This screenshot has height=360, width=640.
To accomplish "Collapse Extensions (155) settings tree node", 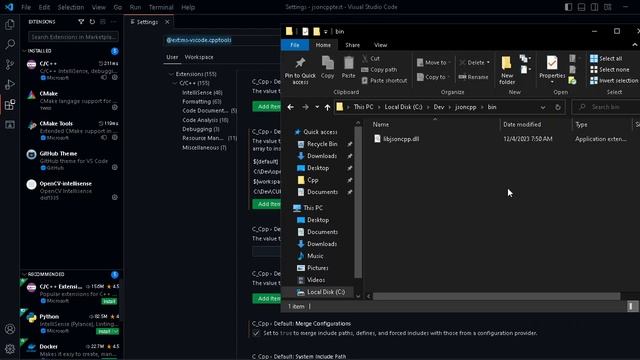I will [171, 74].
